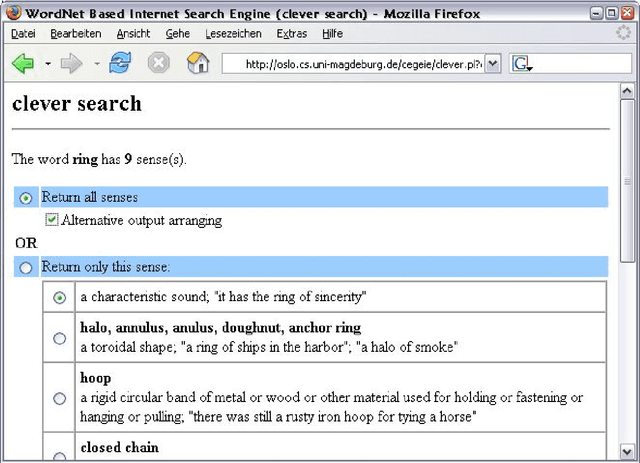Click the Stop loading icon
The width and height of the screenshot is (640, 463).
coord(158,64)
